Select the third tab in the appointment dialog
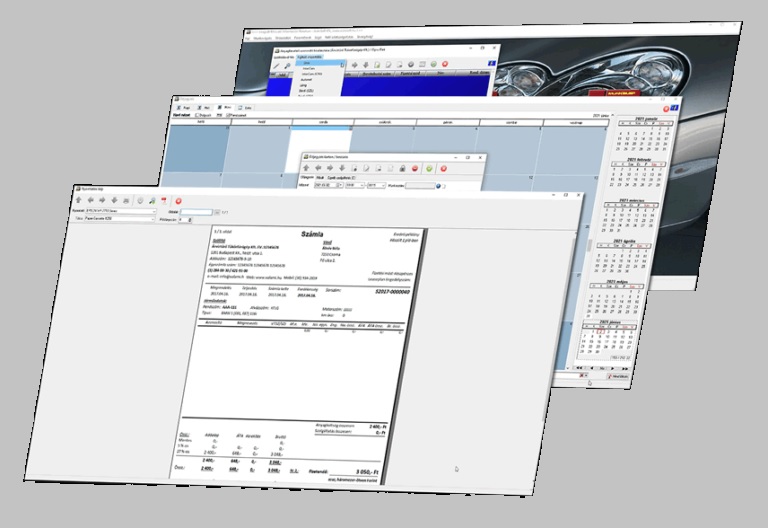 [341, 178]
